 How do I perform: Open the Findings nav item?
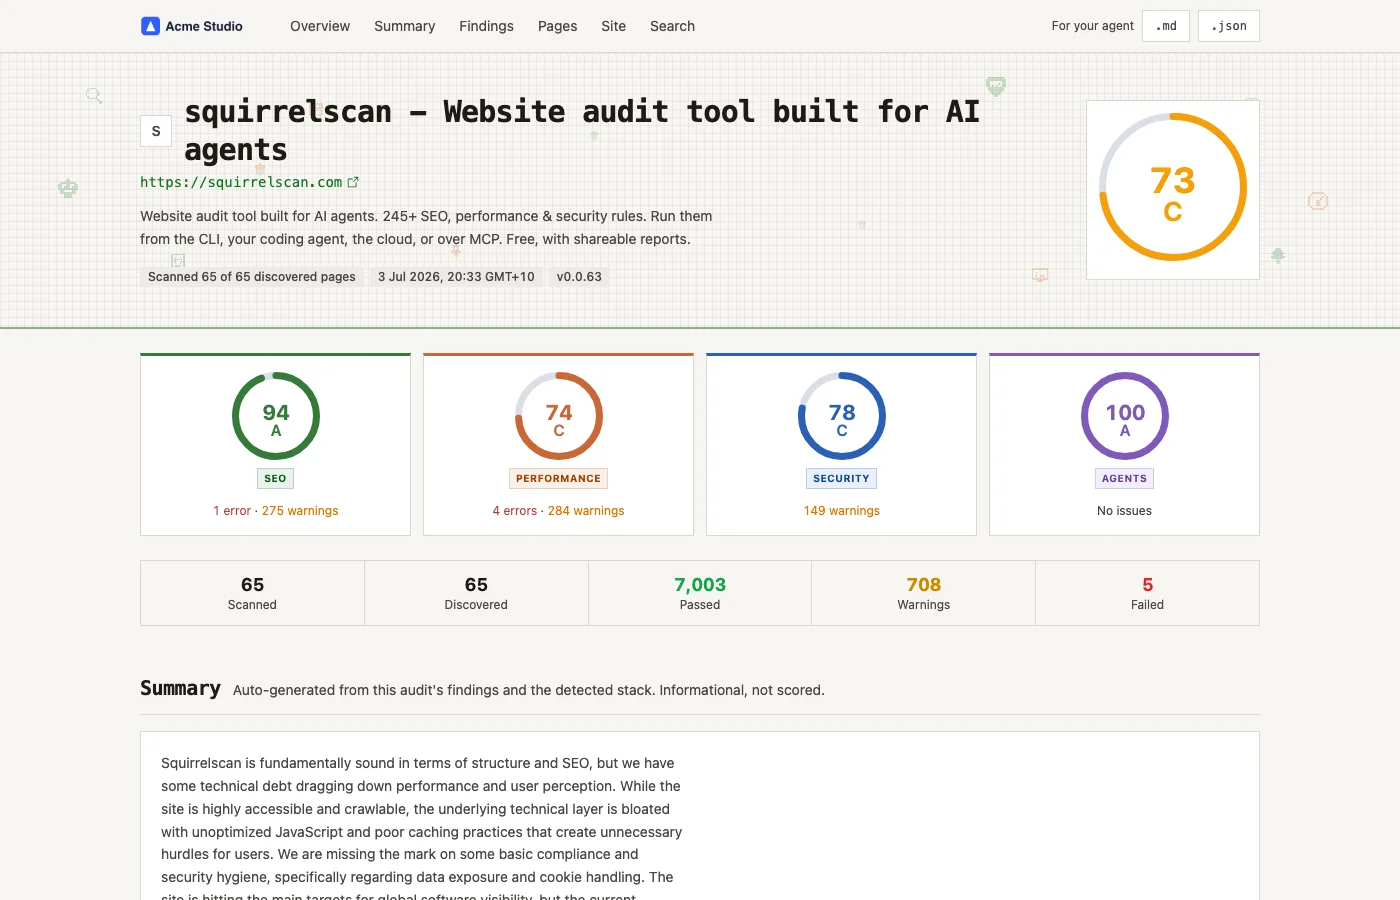[486, 26]
